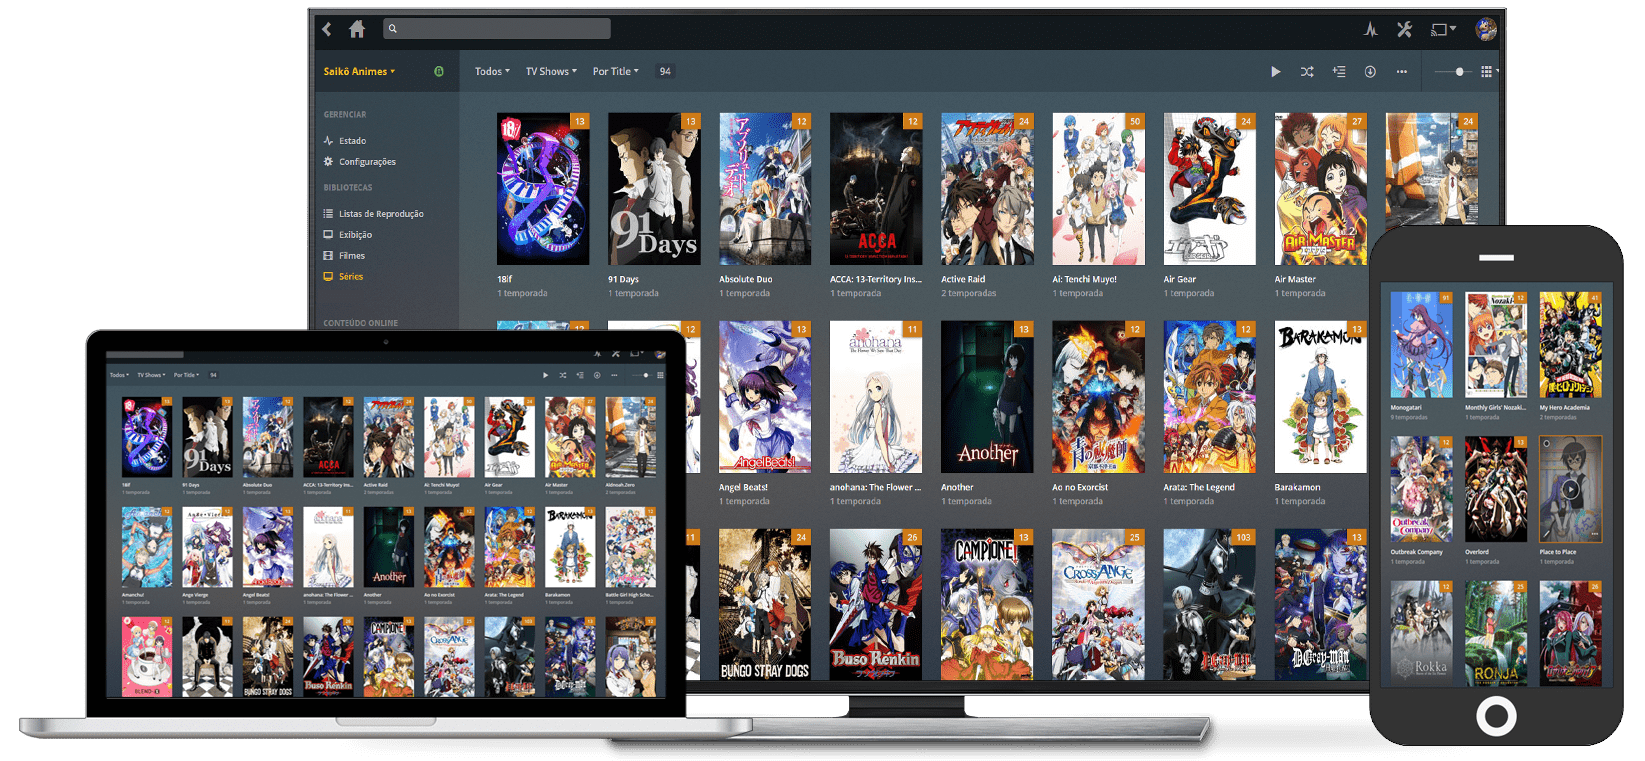Click the Configurações gear icon in sidebar
The image size is (1645, 761).
[328, 162]
